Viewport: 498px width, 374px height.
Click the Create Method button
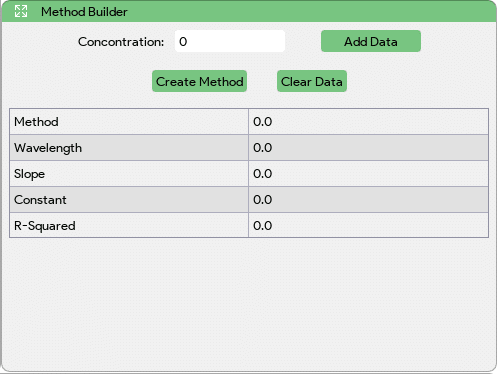pyautogui.click(x=199, y=81)
